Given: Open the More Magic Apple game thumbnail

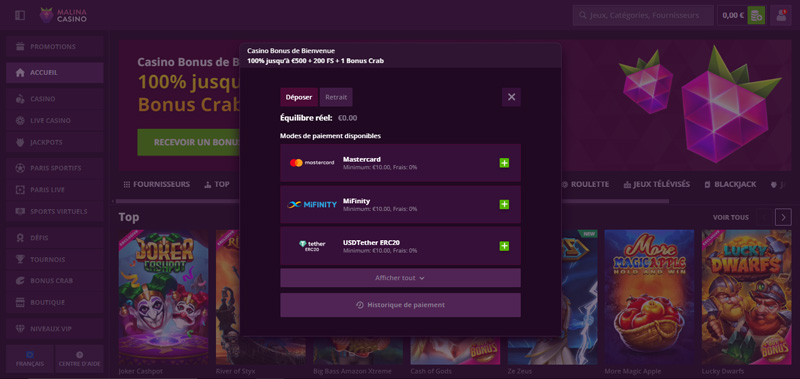Looking at the screenshot, I should click(649, 297).
